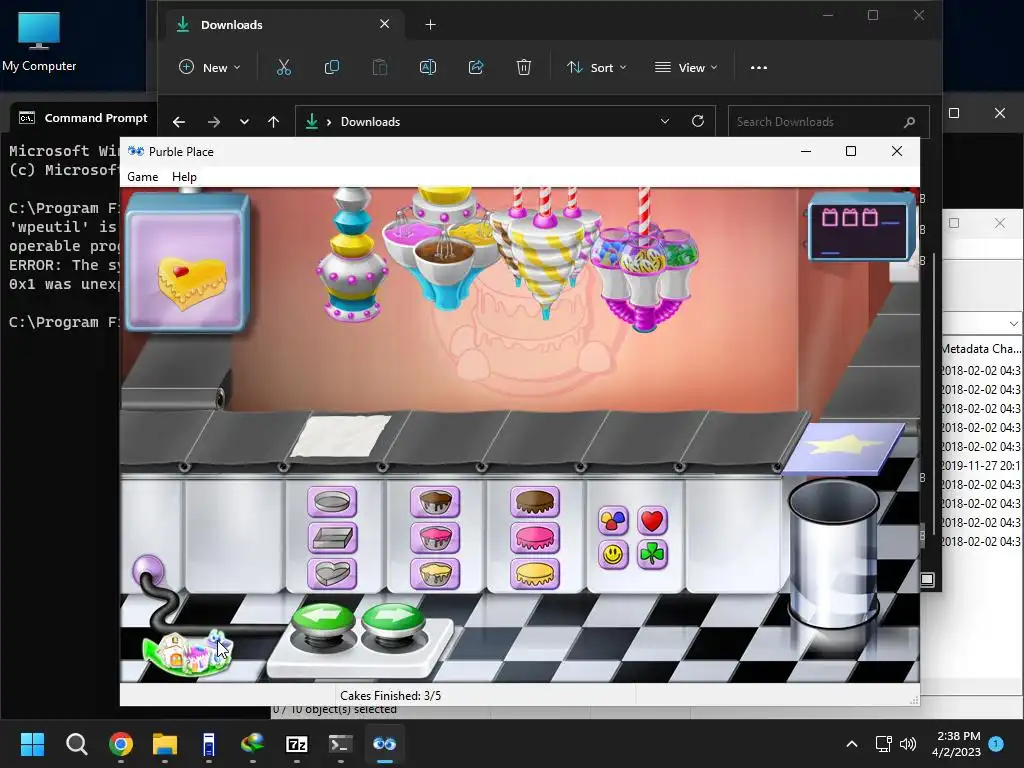The width and height of the screenshot is (1024, 768).
Task: Click the Cakes Finished: 3/5 status text
Action: [x=391, y=696]
